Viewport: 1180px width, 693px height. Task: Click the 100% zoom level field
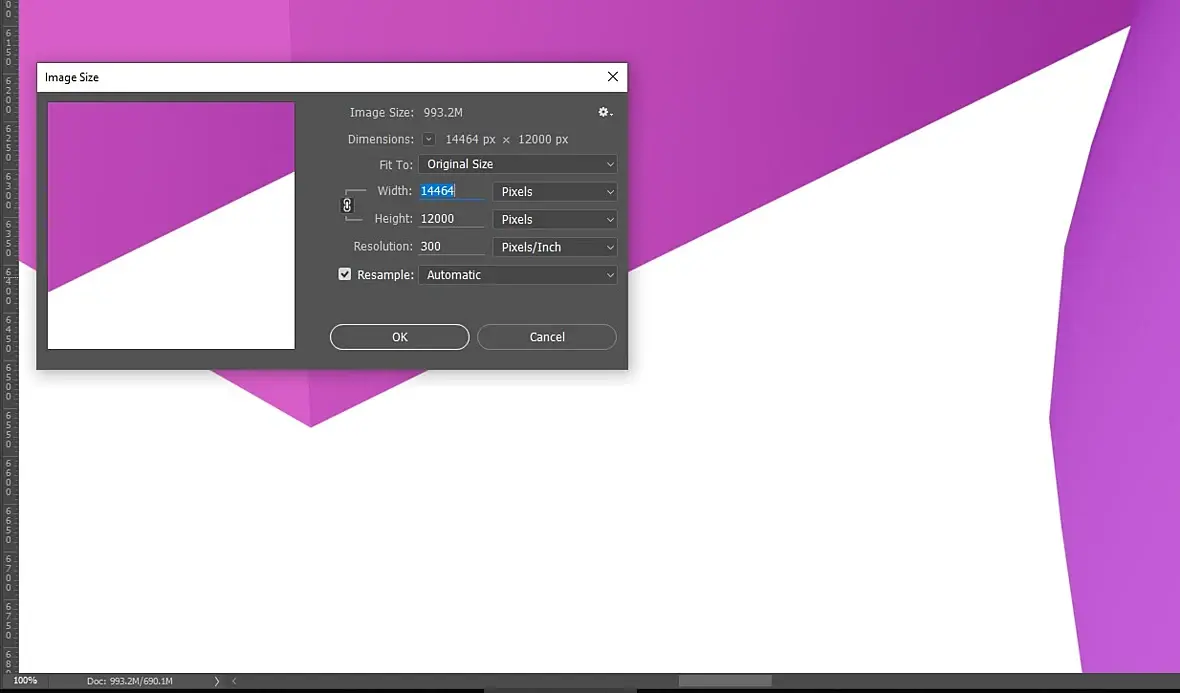pyautogui.click(x=25, y=680)
